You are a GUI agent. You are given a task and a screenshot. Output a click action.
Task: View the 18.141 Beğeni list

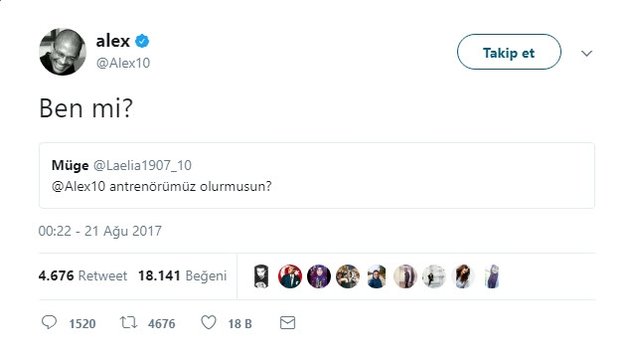click(182, 276)
